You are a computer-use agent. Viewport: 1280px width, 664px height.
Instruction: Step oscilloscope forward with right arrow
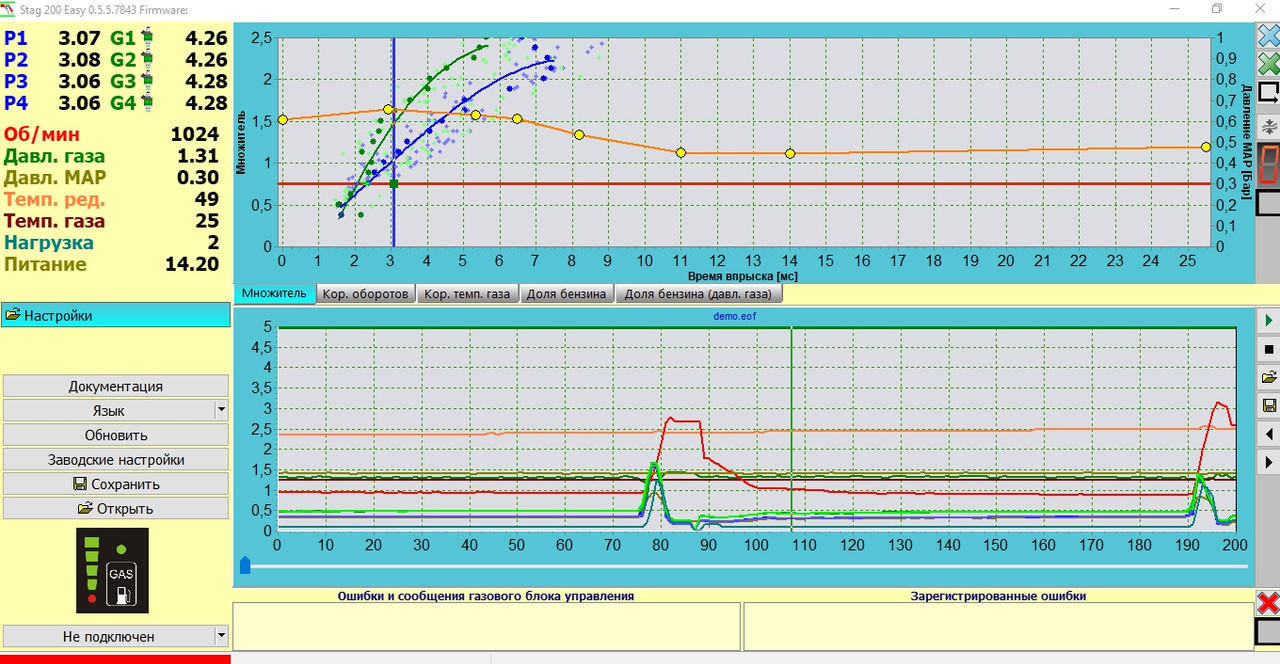click(1268, 462)
